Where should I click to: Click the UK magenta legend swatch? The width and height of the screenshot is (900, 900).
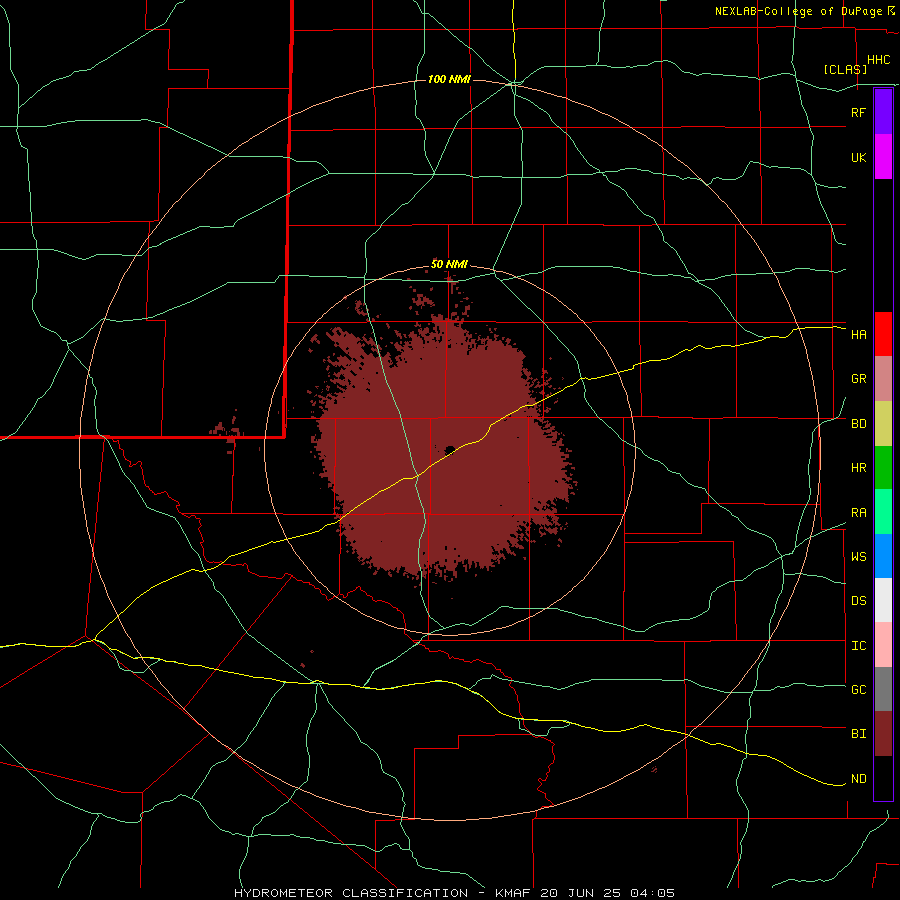tap(883, 157)
